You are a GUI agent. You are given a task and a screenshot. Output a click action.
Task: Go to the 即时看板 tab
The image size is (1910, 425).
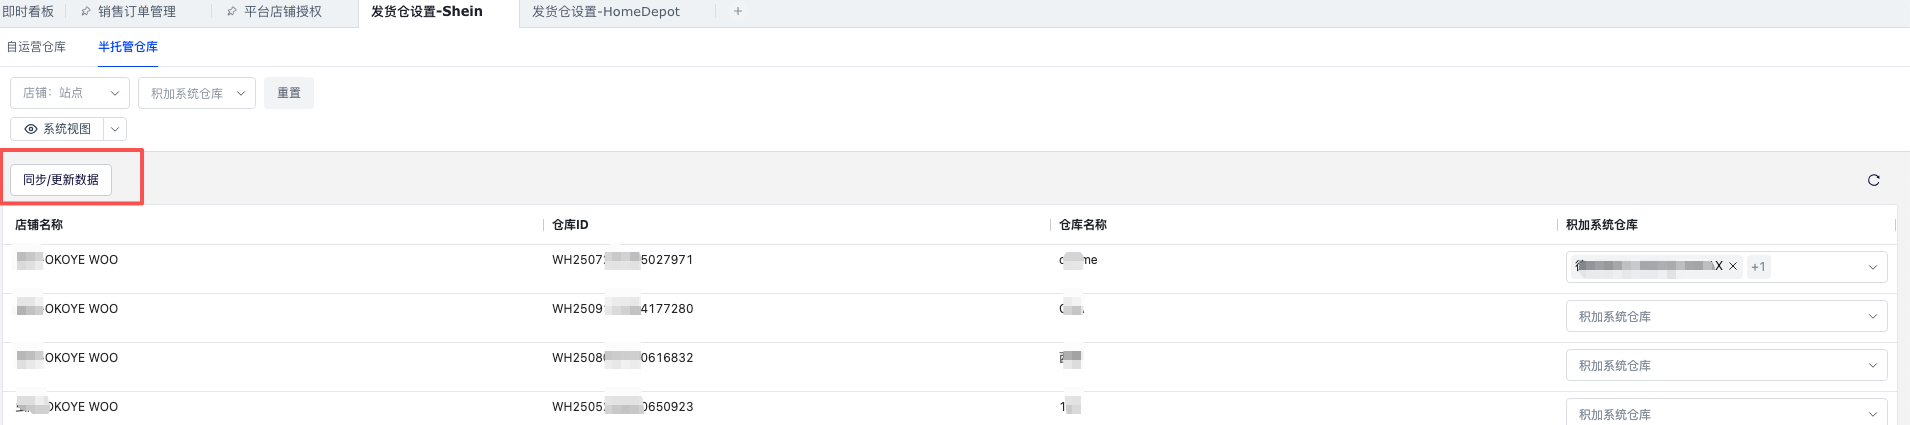point(28,12)
